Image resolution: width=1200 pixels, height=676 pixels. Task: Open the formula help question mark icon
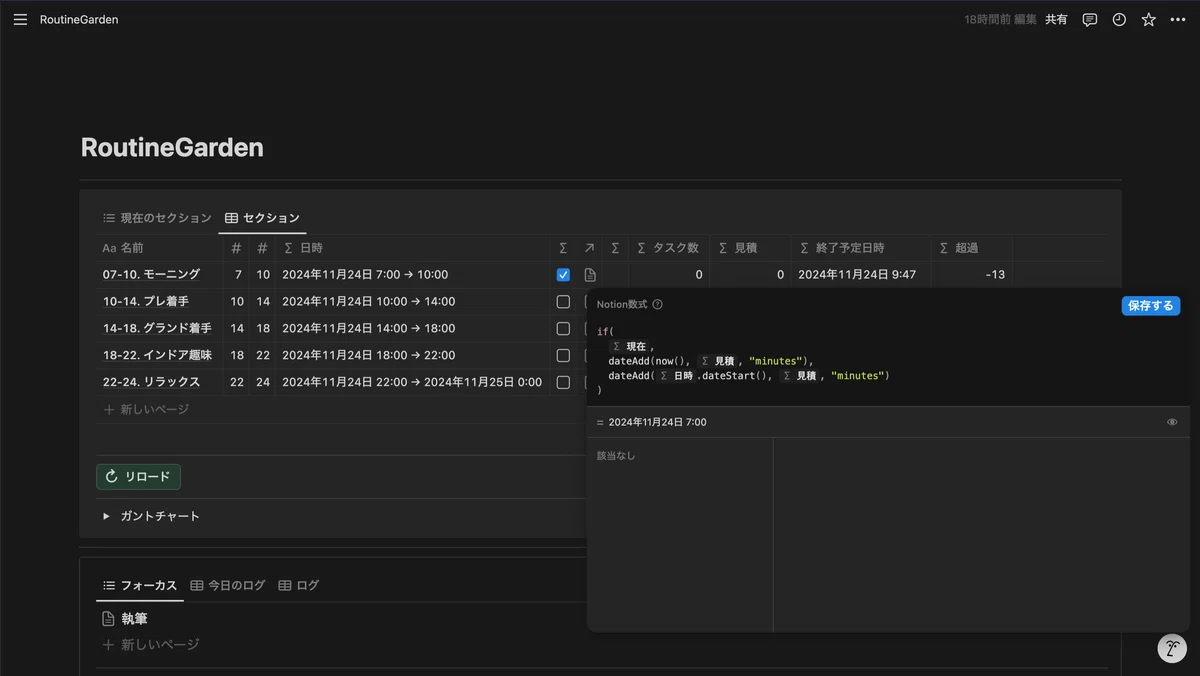point(657,305)
